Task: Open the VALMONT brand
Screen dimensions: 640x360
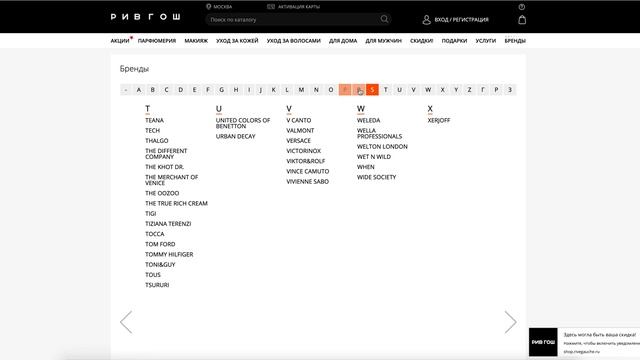Action: tap(300, 131)
